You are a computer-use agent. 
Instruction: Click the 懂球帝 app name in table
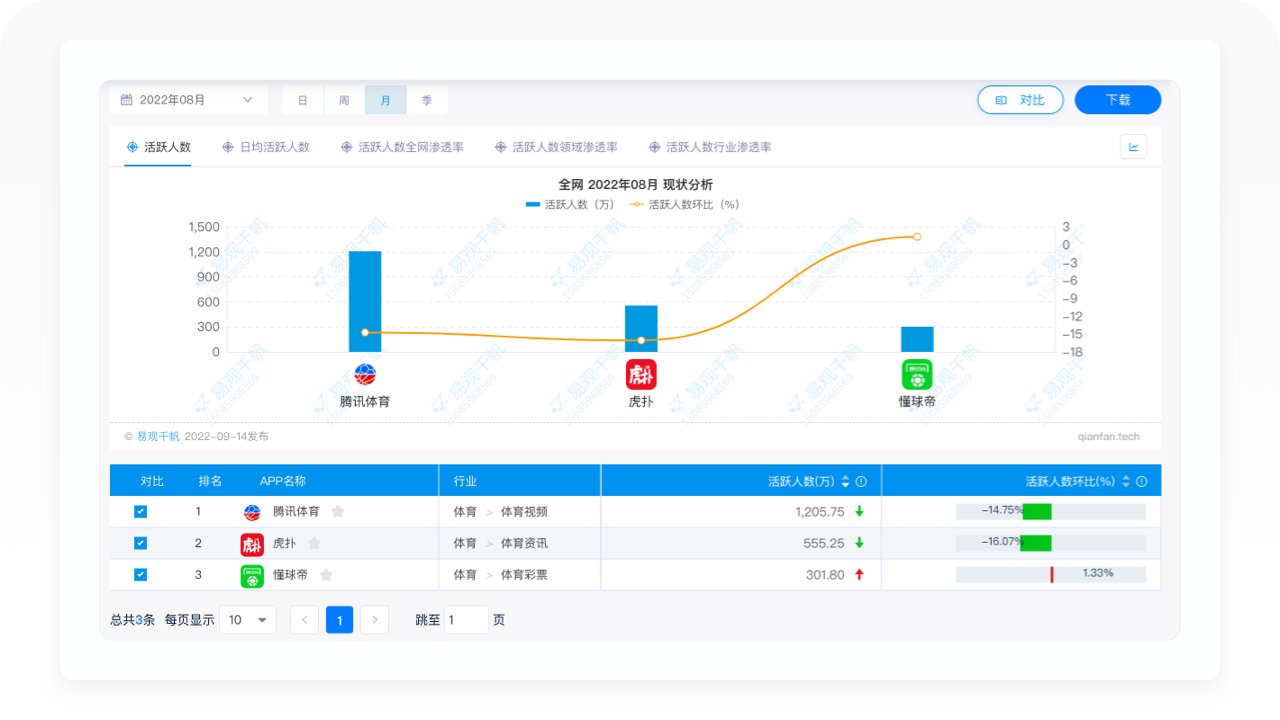point(290,576)
